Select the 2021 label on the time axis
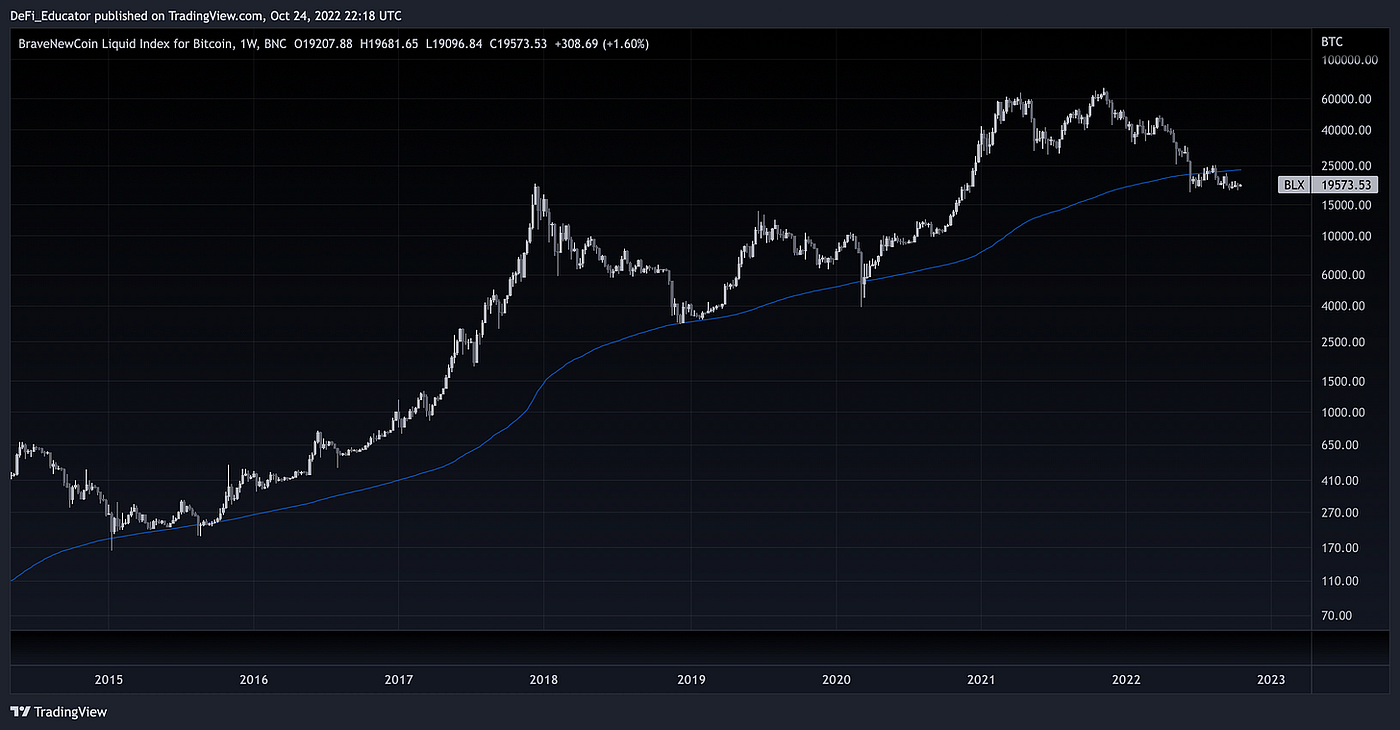Viewport: 1400px width, 730px height. tap(981, 679)
